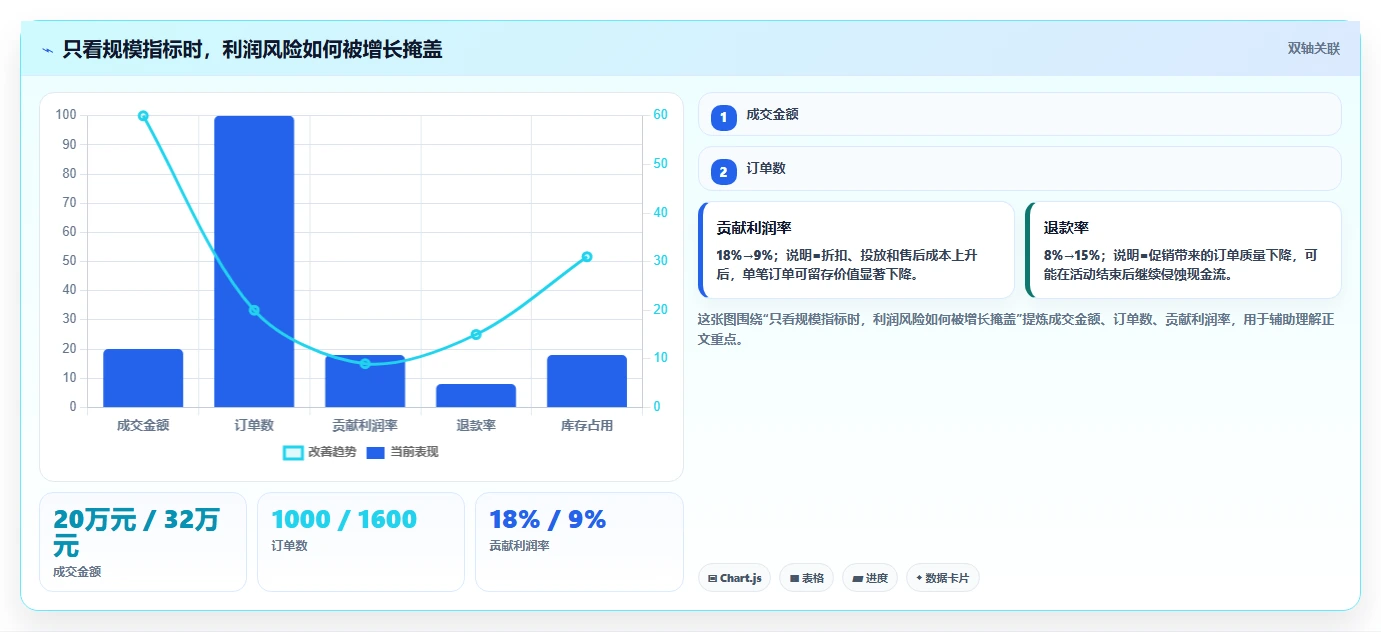Viewport: 1381px width, 632px height.
Task: Click the number 2 badge icon
Action: [x=724, y=172]
